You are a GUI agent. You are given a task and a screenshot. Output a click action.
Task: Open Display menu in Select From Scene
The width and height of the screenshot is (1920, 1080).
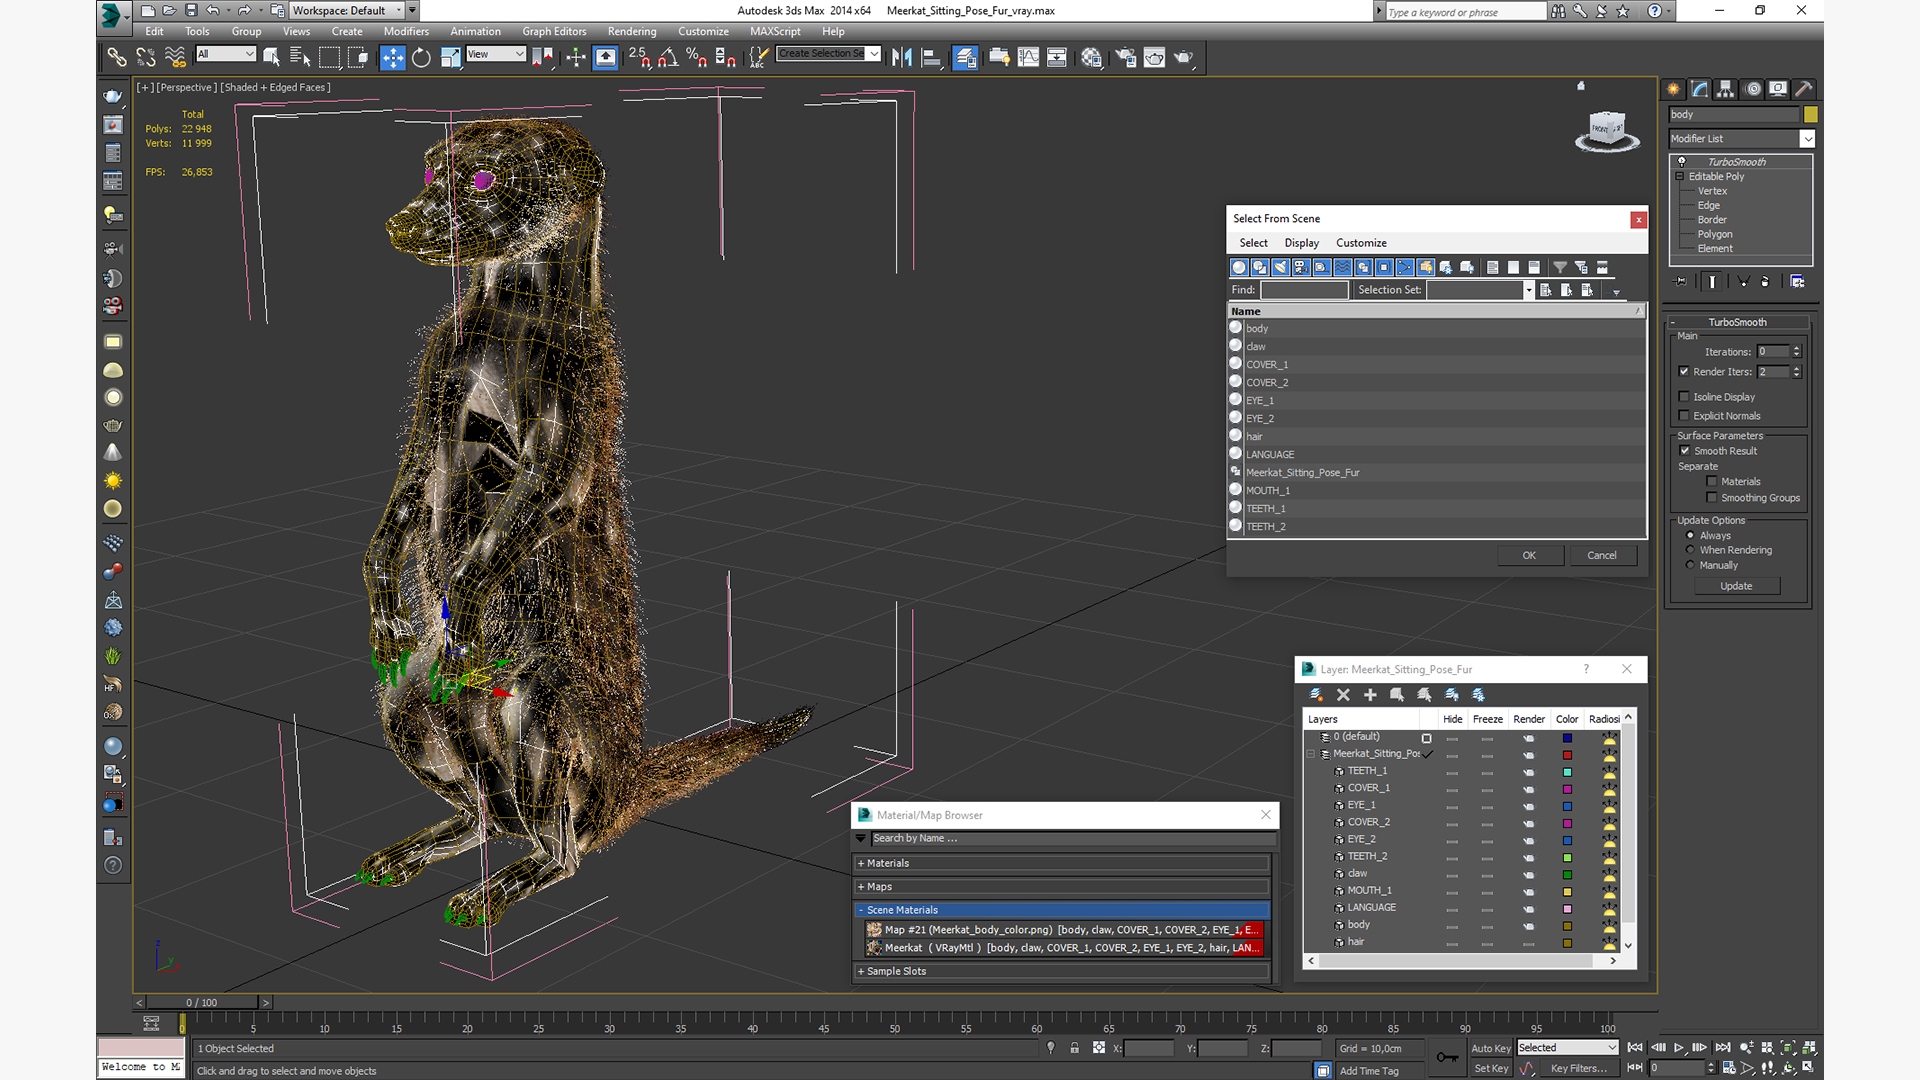coord(1301,243)
